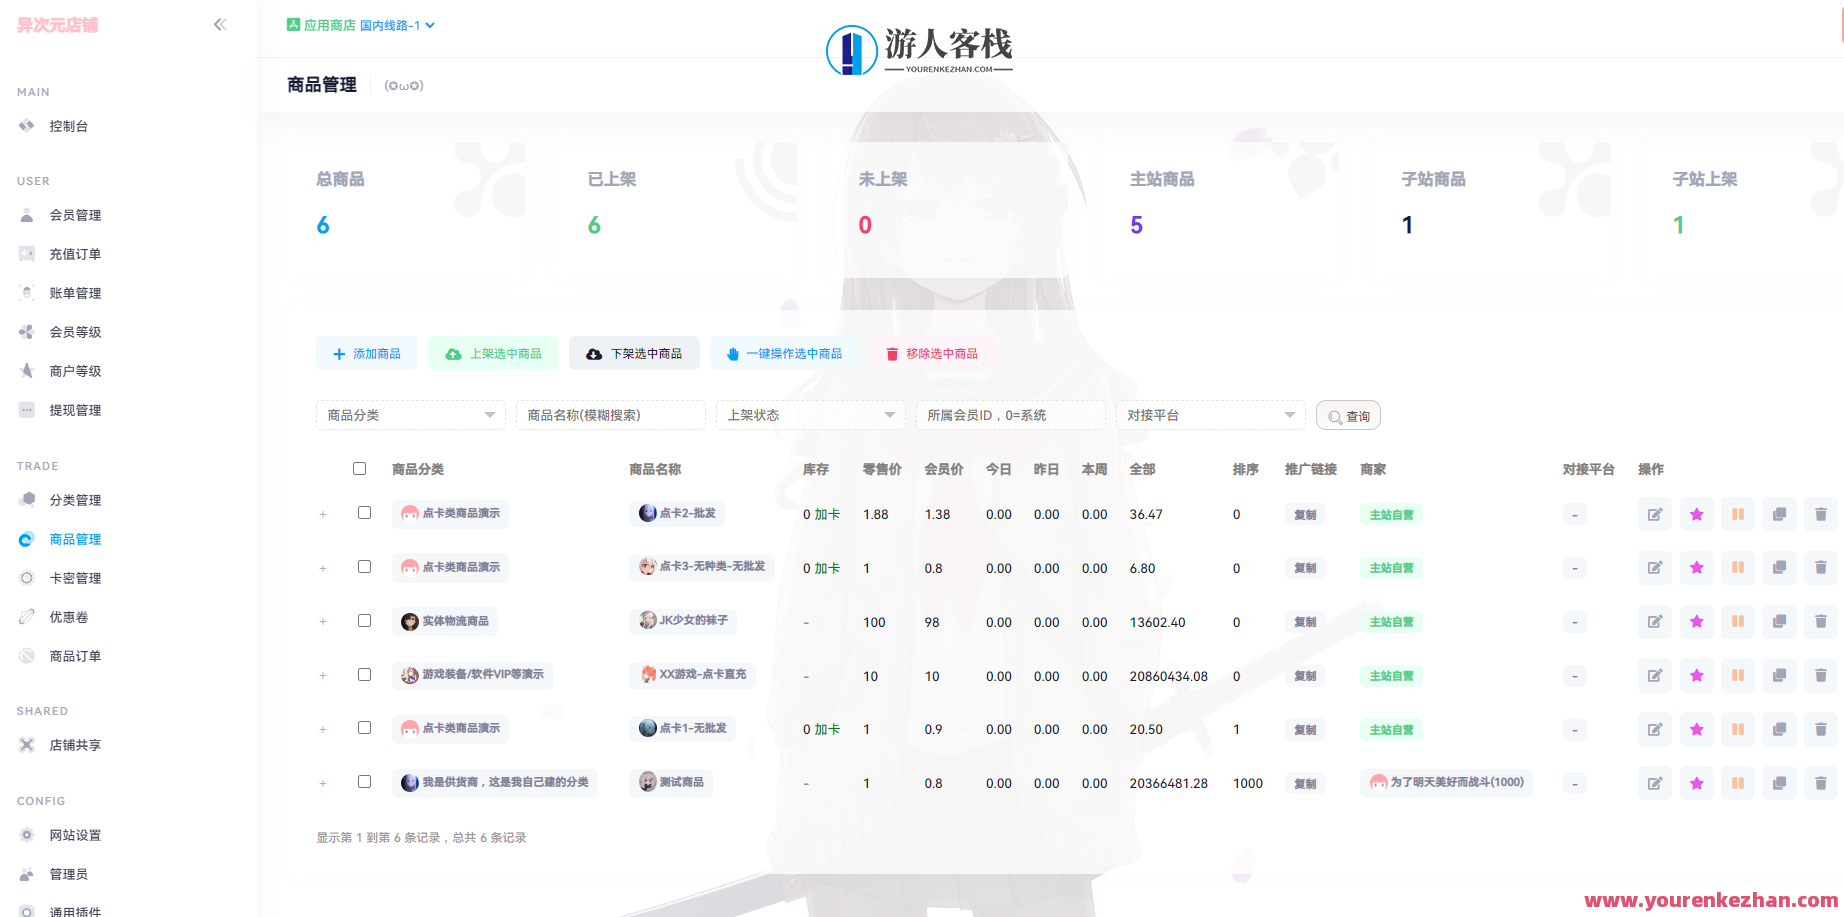This screenshot has width=1844, height=917.
Task: Open 店铺共享 under SHARED
Action: (x=74, y=744)
